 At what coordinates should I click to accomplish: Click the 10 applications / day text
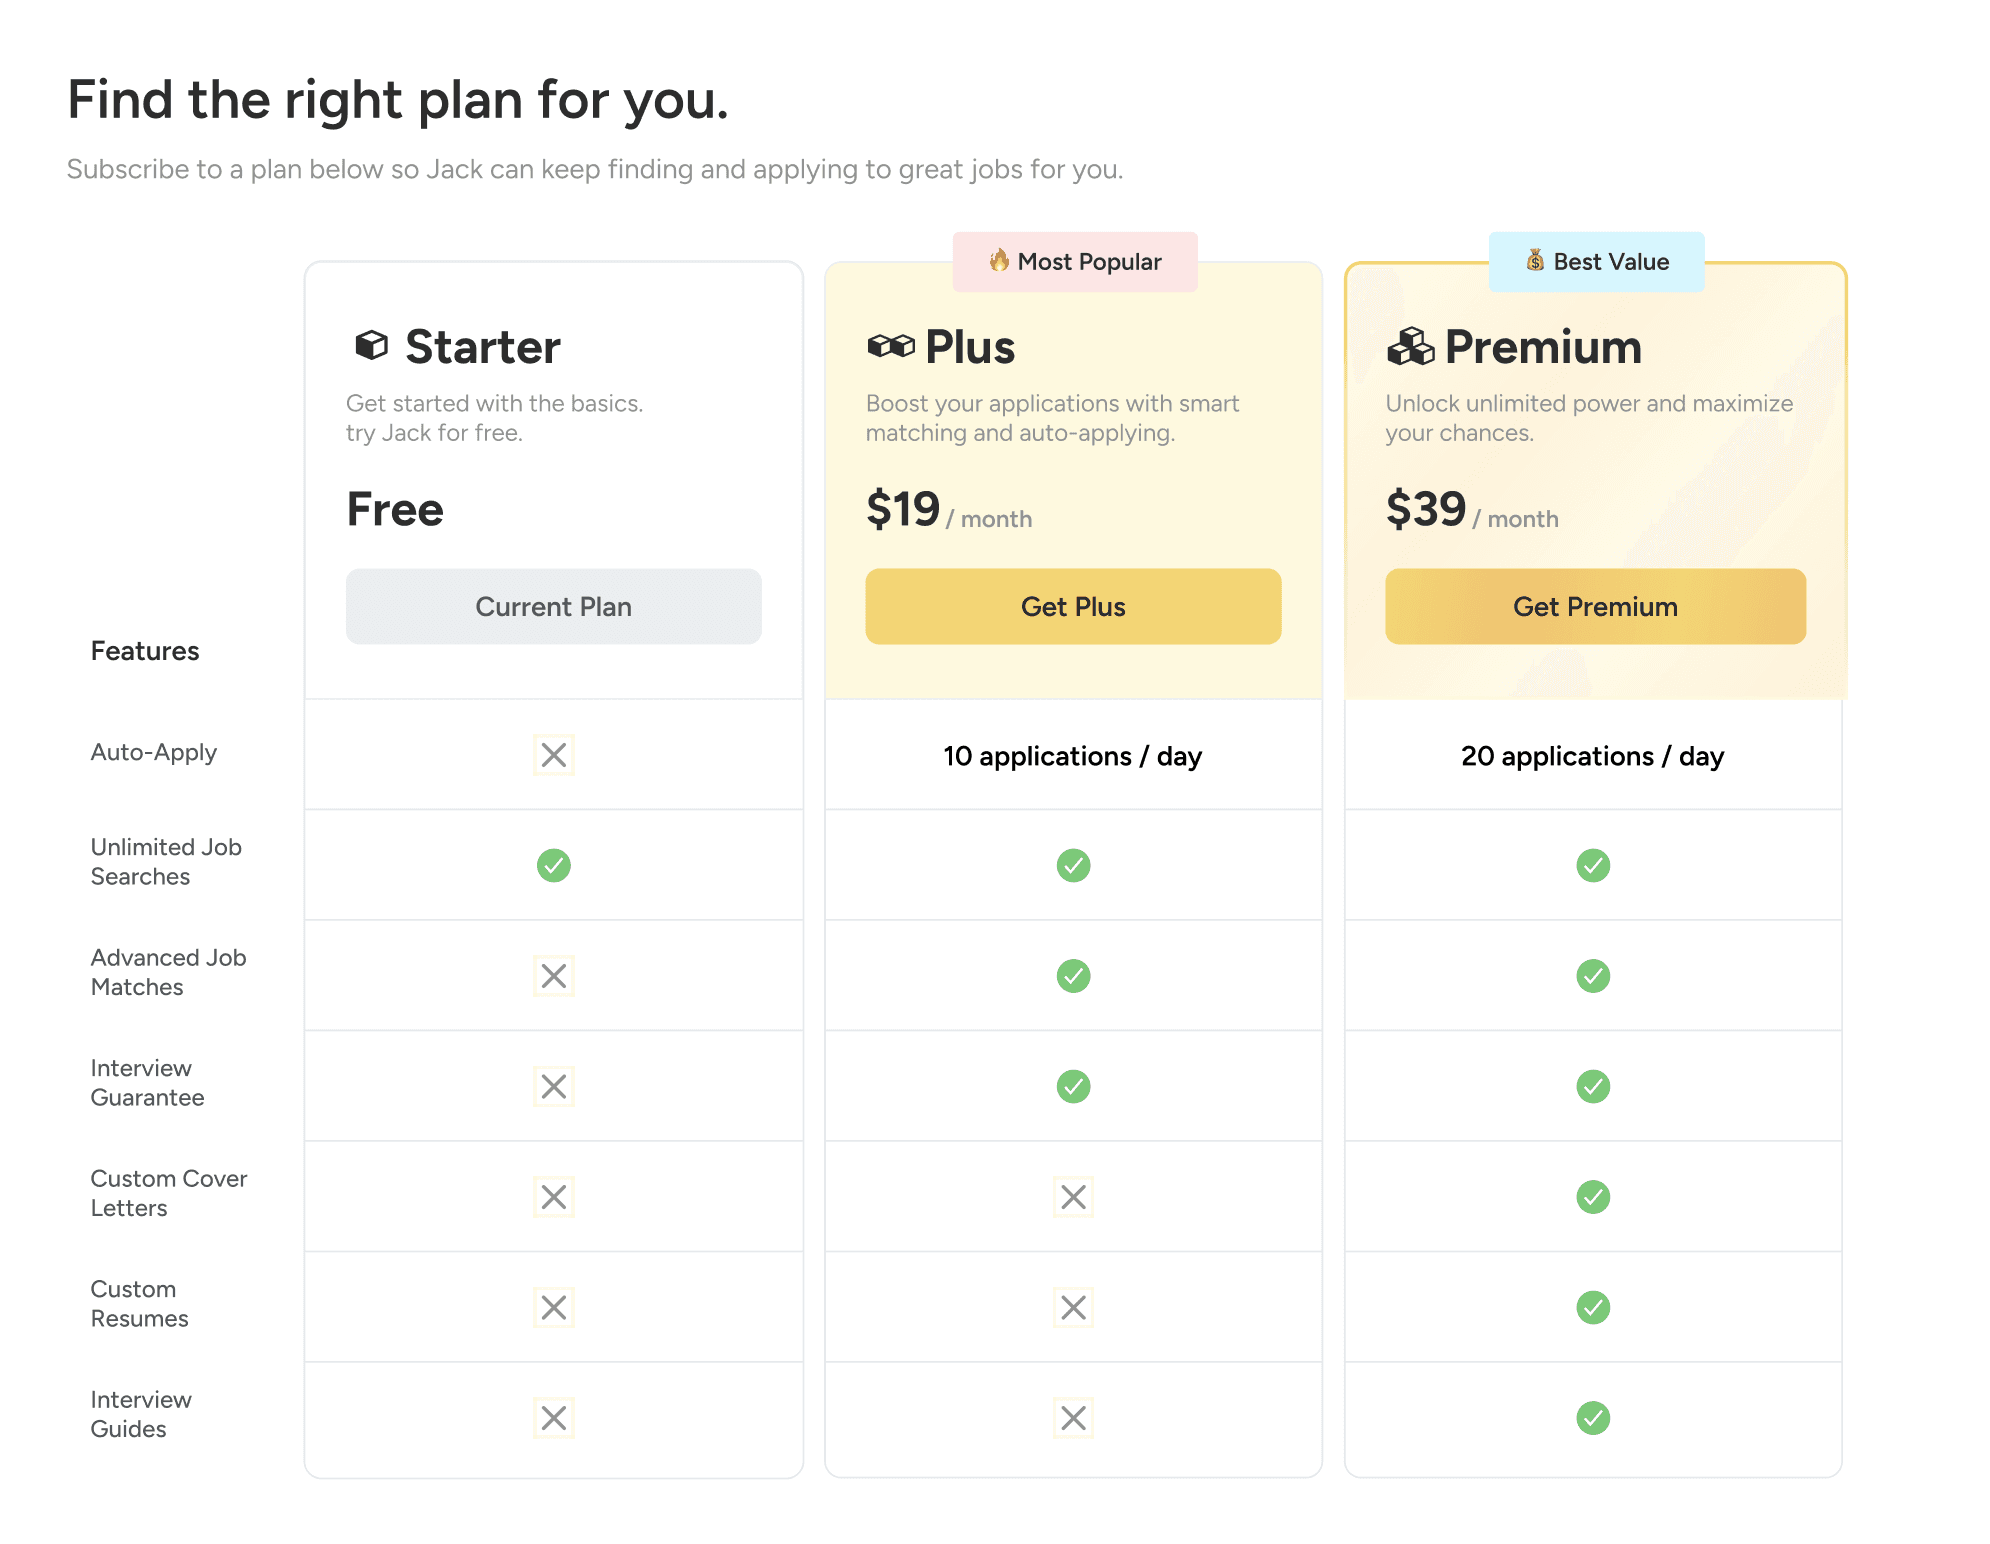pyautogui.click(x=1072, y=756)
